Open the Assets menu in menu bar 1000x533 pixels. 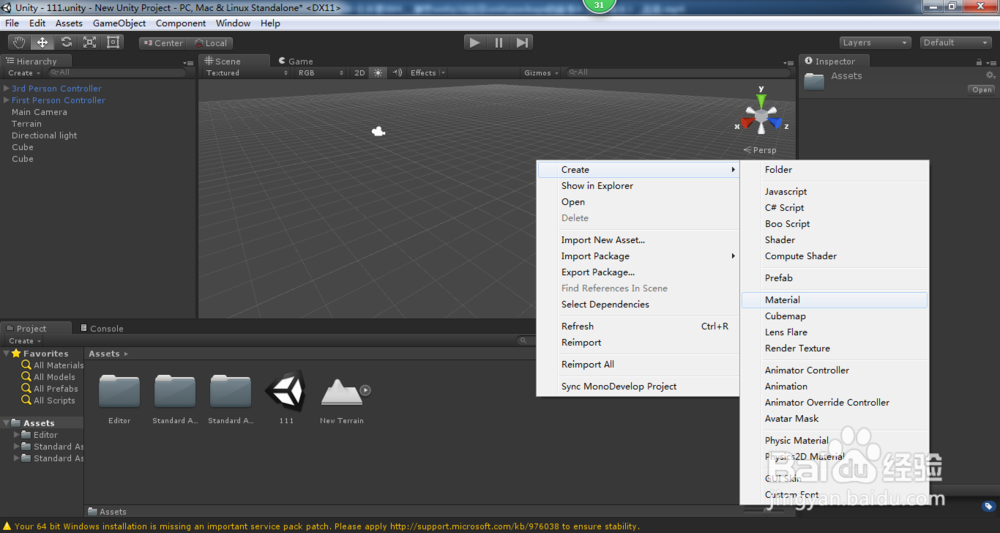pos(69,23)
